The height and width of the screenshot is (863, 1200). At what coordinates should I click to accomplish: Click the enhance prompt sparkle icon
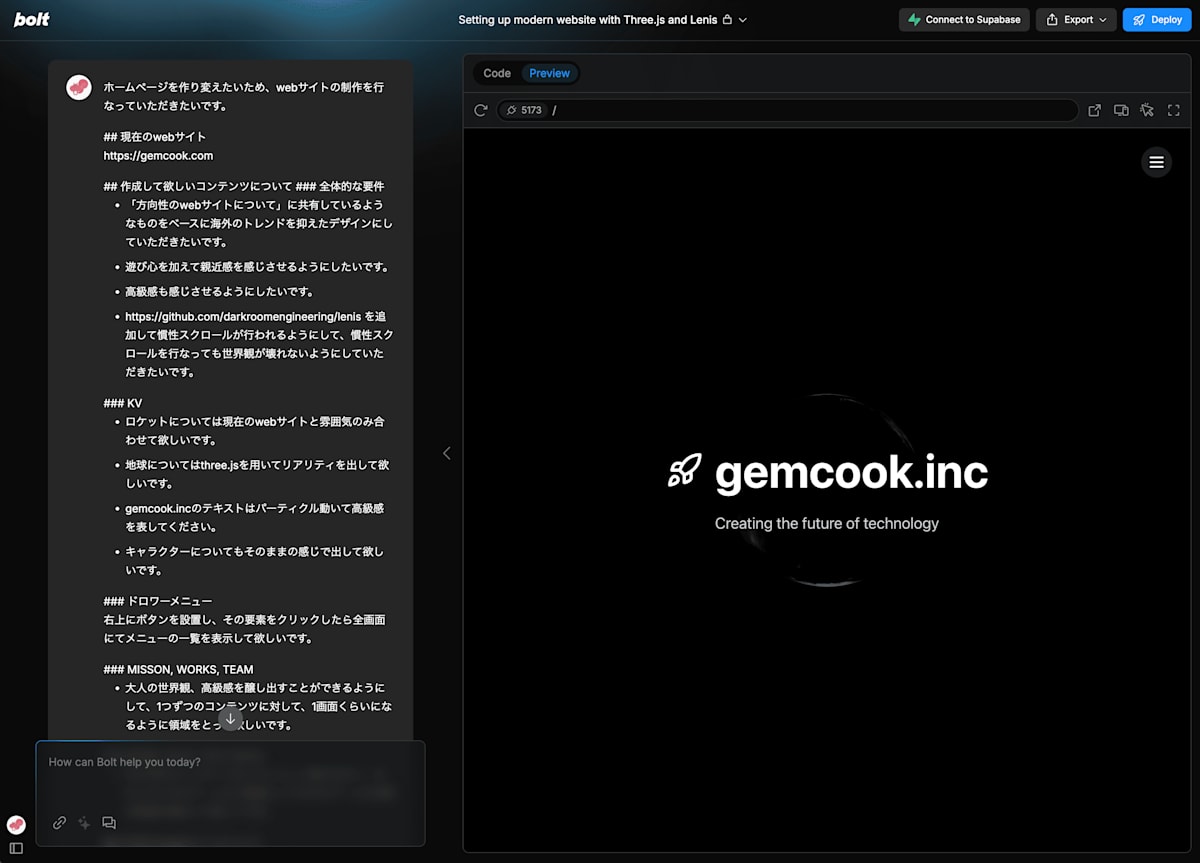click(84, 823)
